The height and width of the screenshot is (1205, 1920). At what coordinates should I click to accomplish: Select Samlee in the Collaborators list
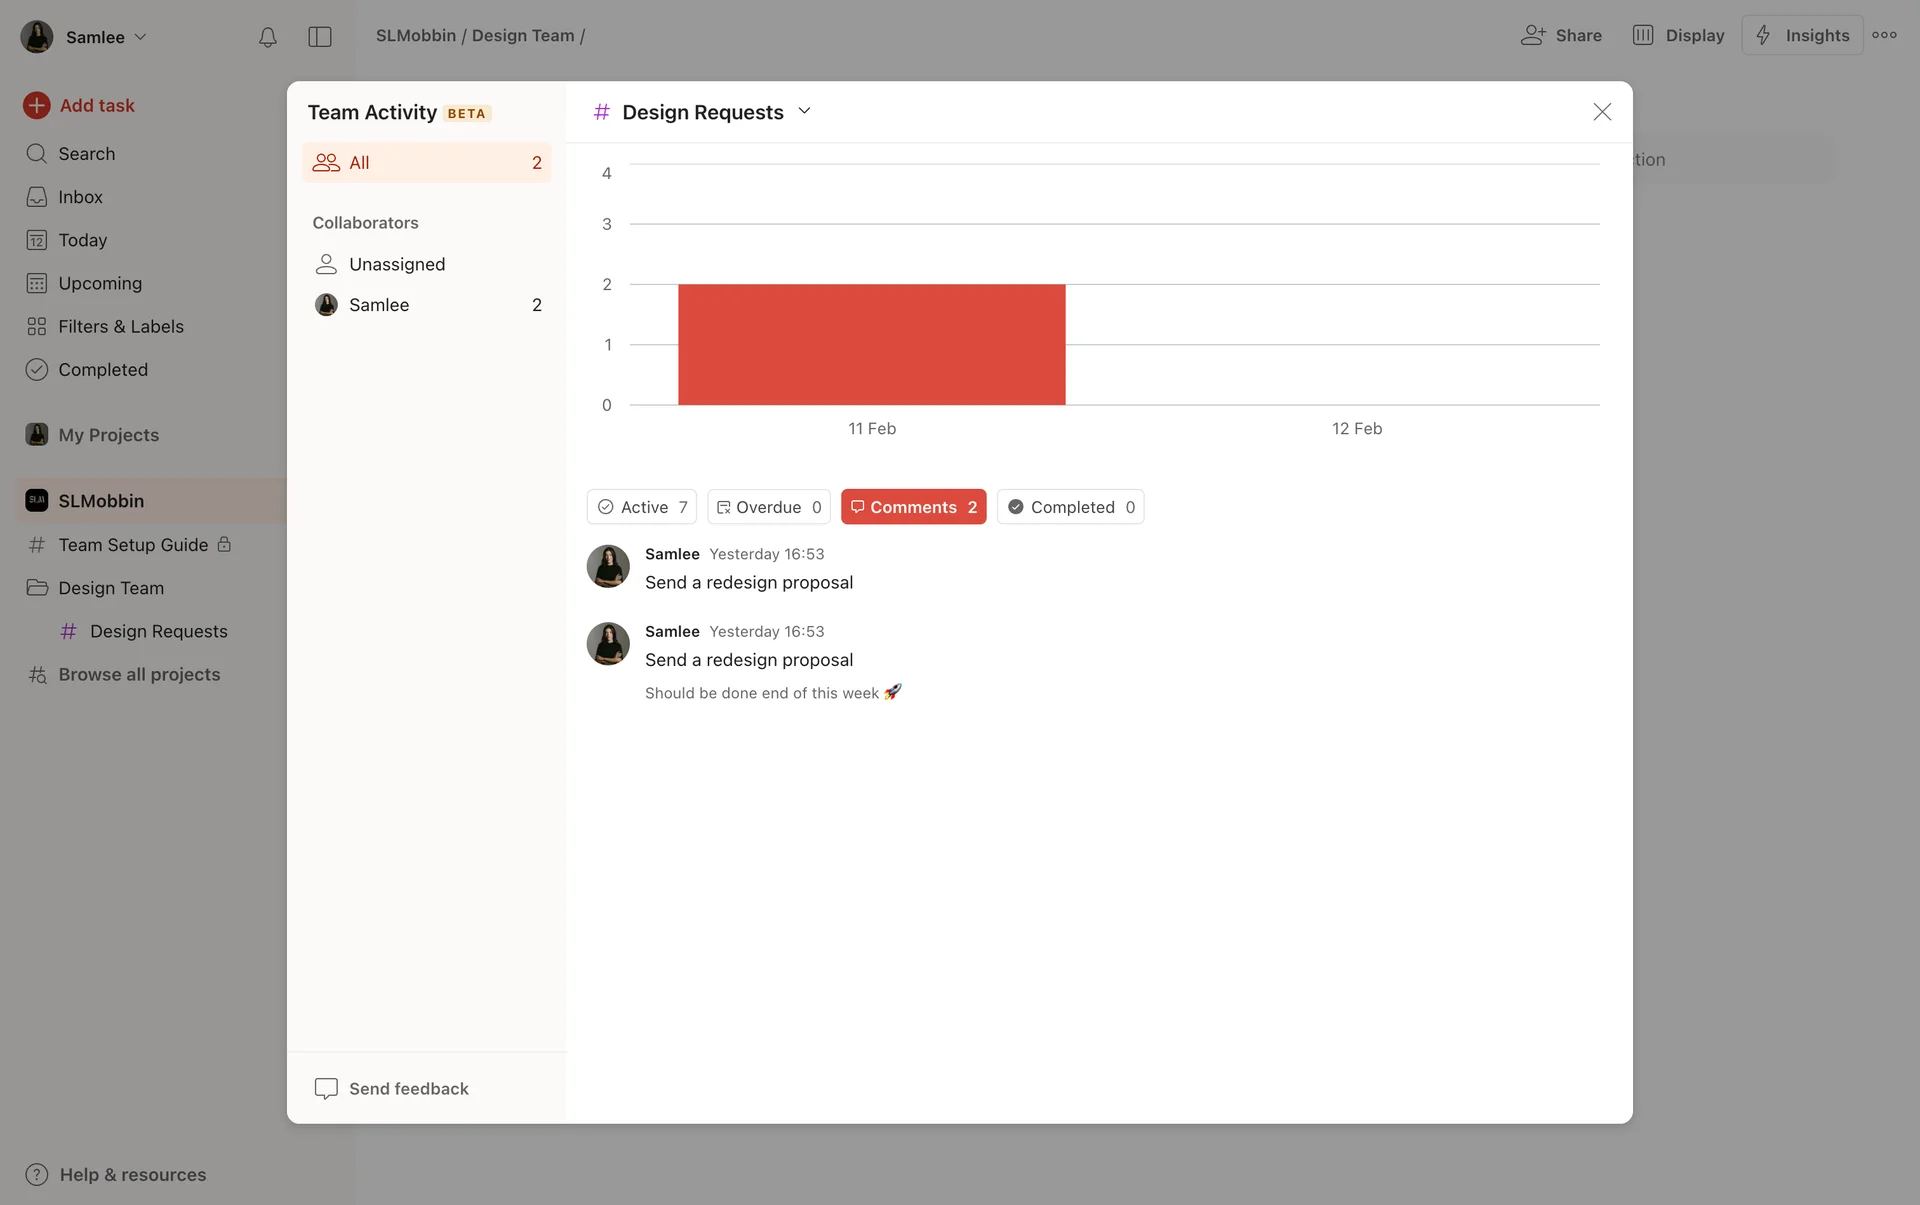[x=379, y=305]
